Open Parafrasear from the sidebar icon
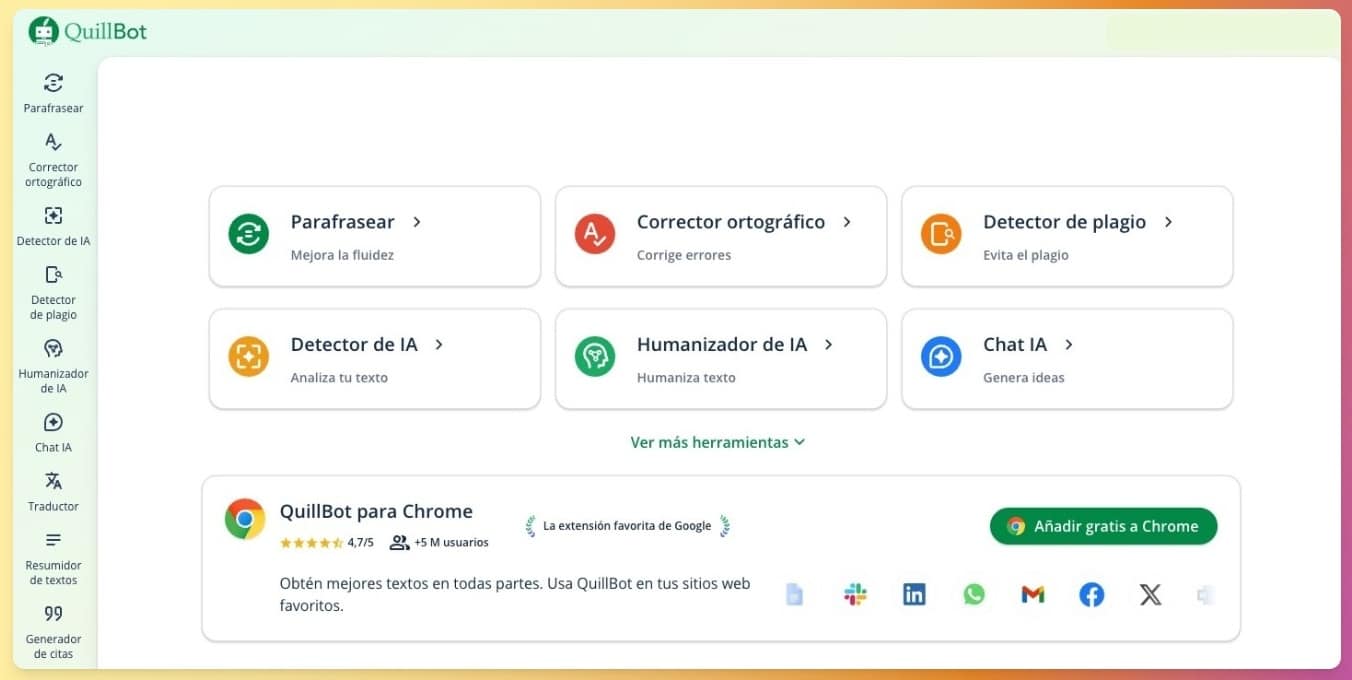 [54, 83]
